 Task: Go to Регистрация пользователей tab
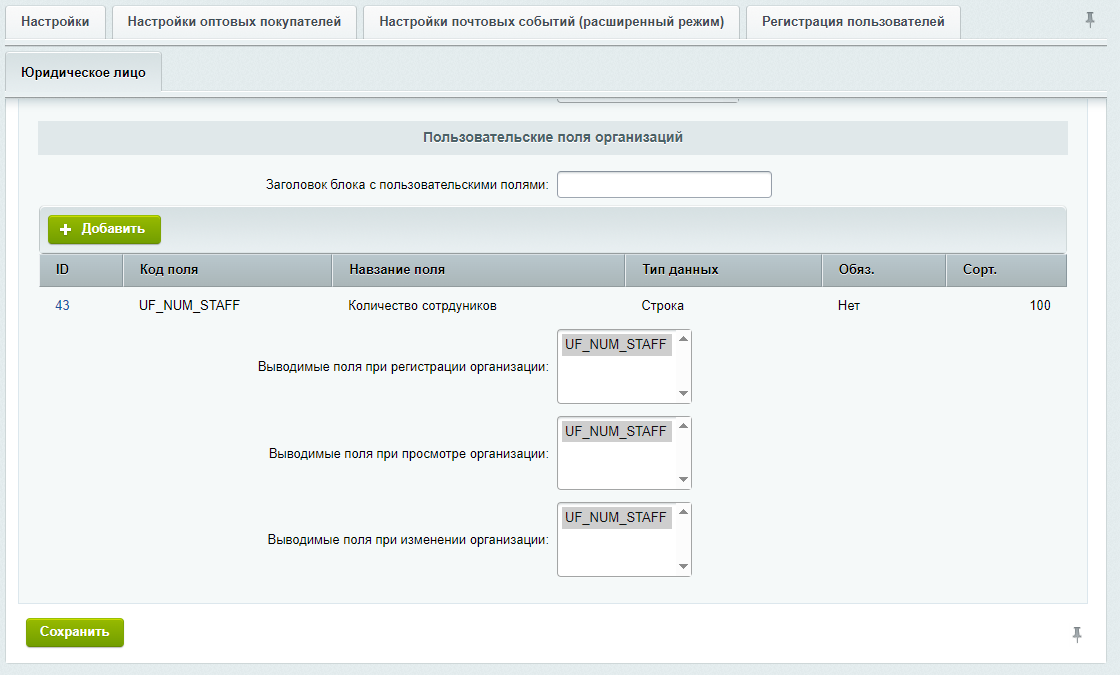pos(853,22)
